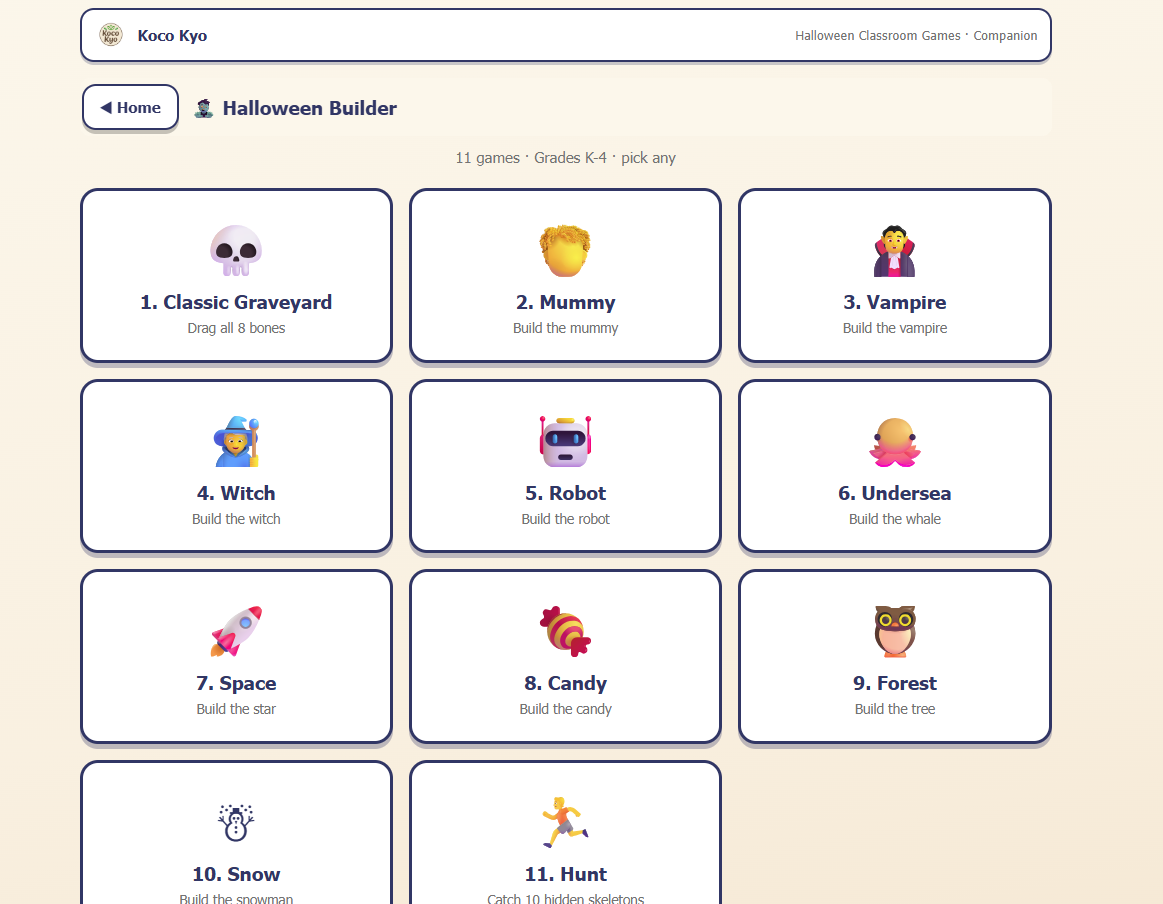Click 'Drag all 8 bones' subtitle
This screenshot has width=1163, height=904.
[236, 328]
